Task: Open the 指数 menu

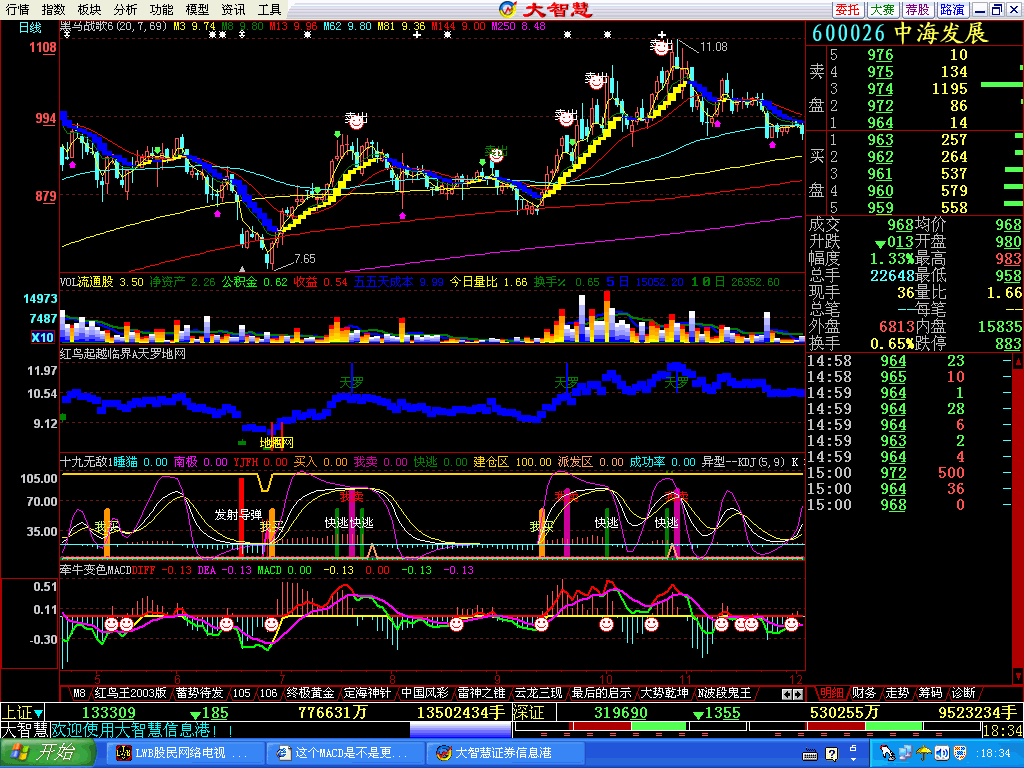Action: click(x=54, y=9)
